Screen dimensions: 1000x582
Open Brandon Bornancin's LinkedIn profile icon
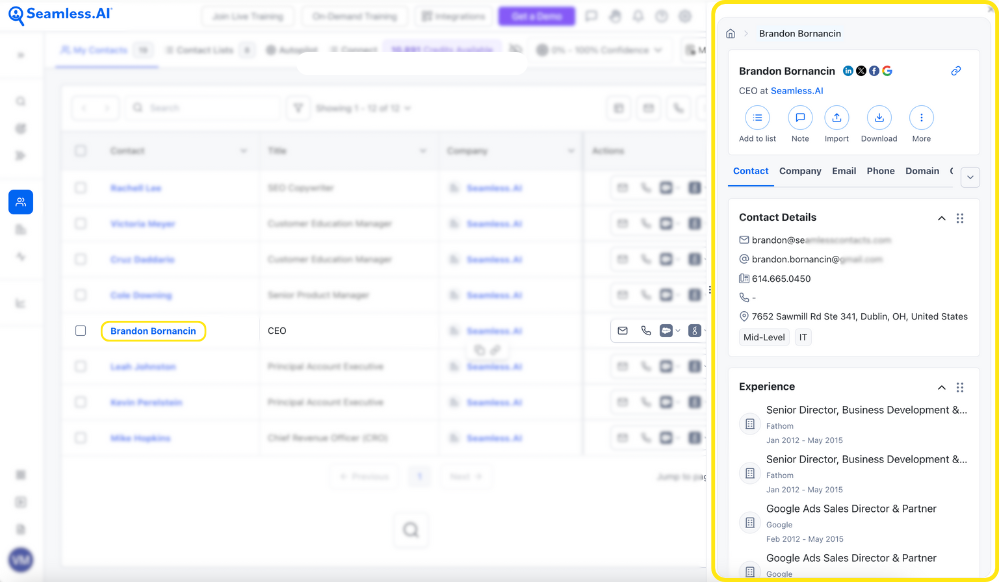pos(848,71)
